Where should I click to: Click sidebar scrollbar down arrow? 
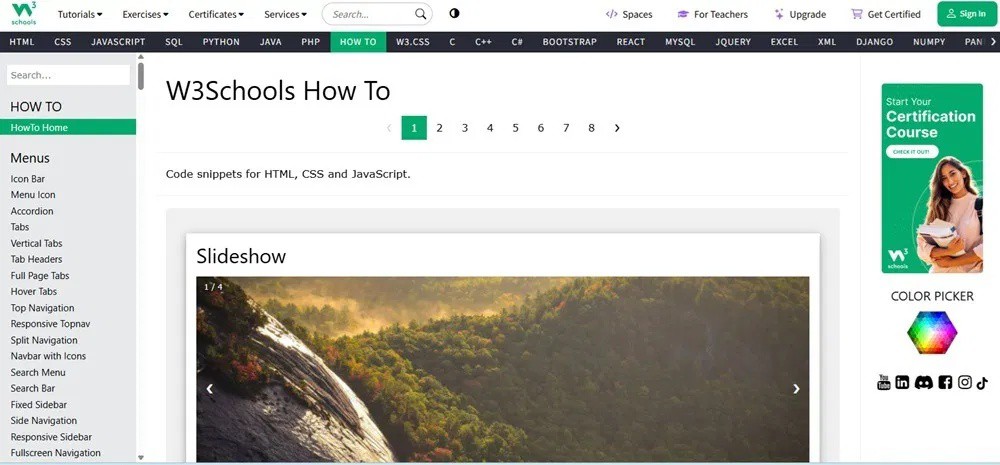(x=141, y=457)
